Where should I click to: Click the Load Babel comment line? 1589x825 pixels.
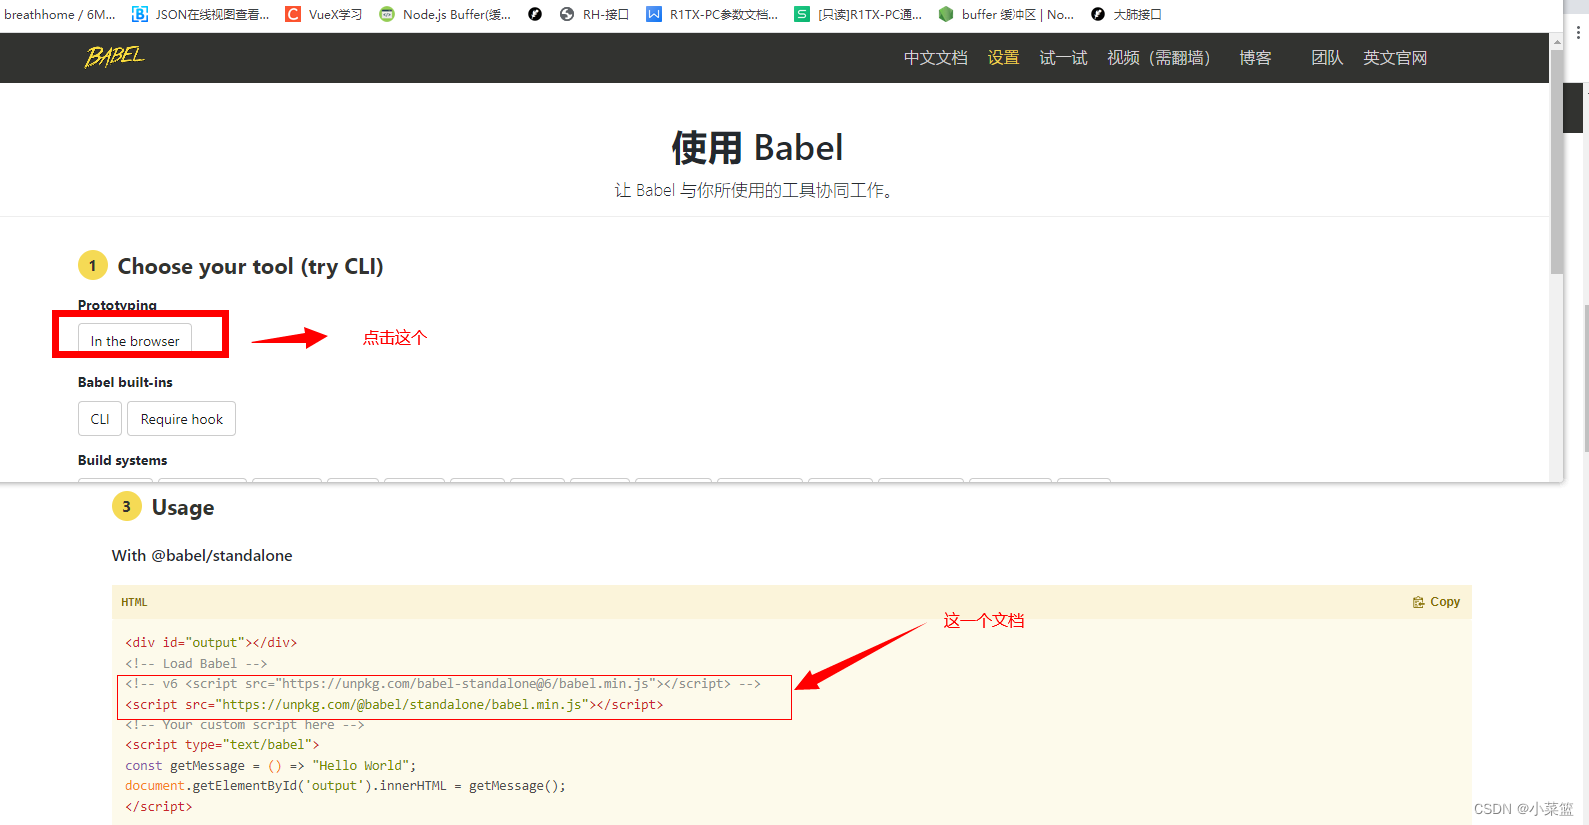tap(196, 663)
